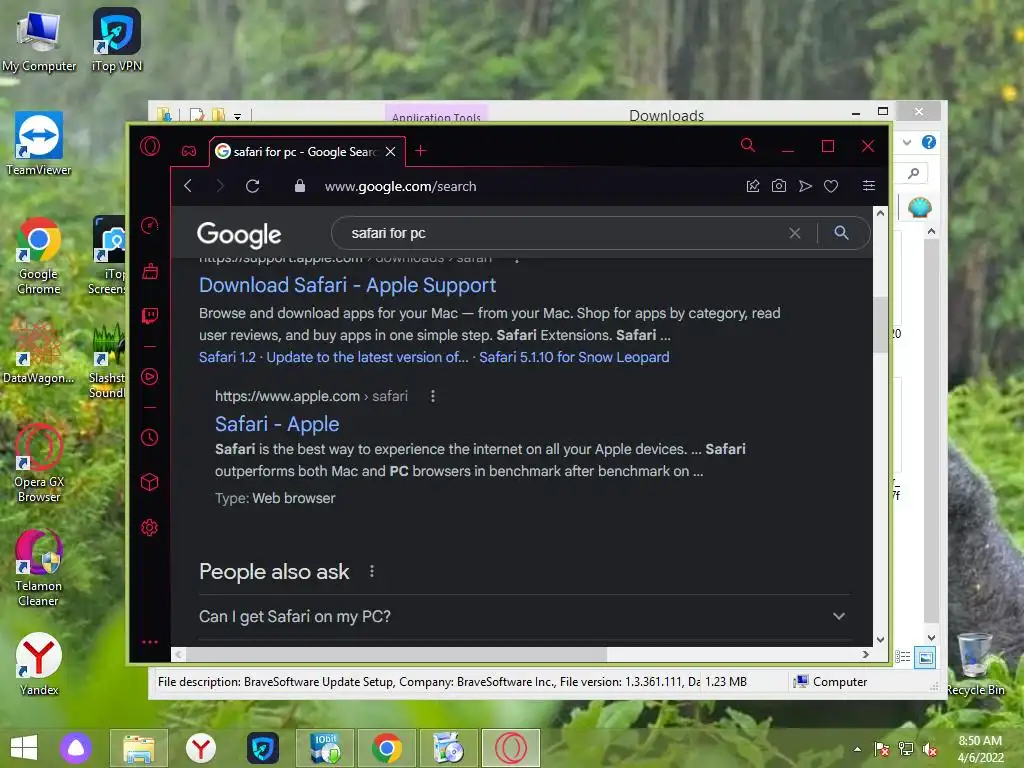
Task: Click right arrow of horizontal scrollbar
Action: (865, 654)
